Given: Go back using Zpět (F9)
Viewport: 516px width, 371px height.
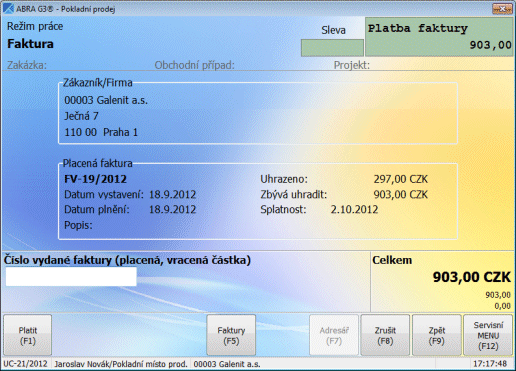Looking at the screenshot, I should pos(437,335).
